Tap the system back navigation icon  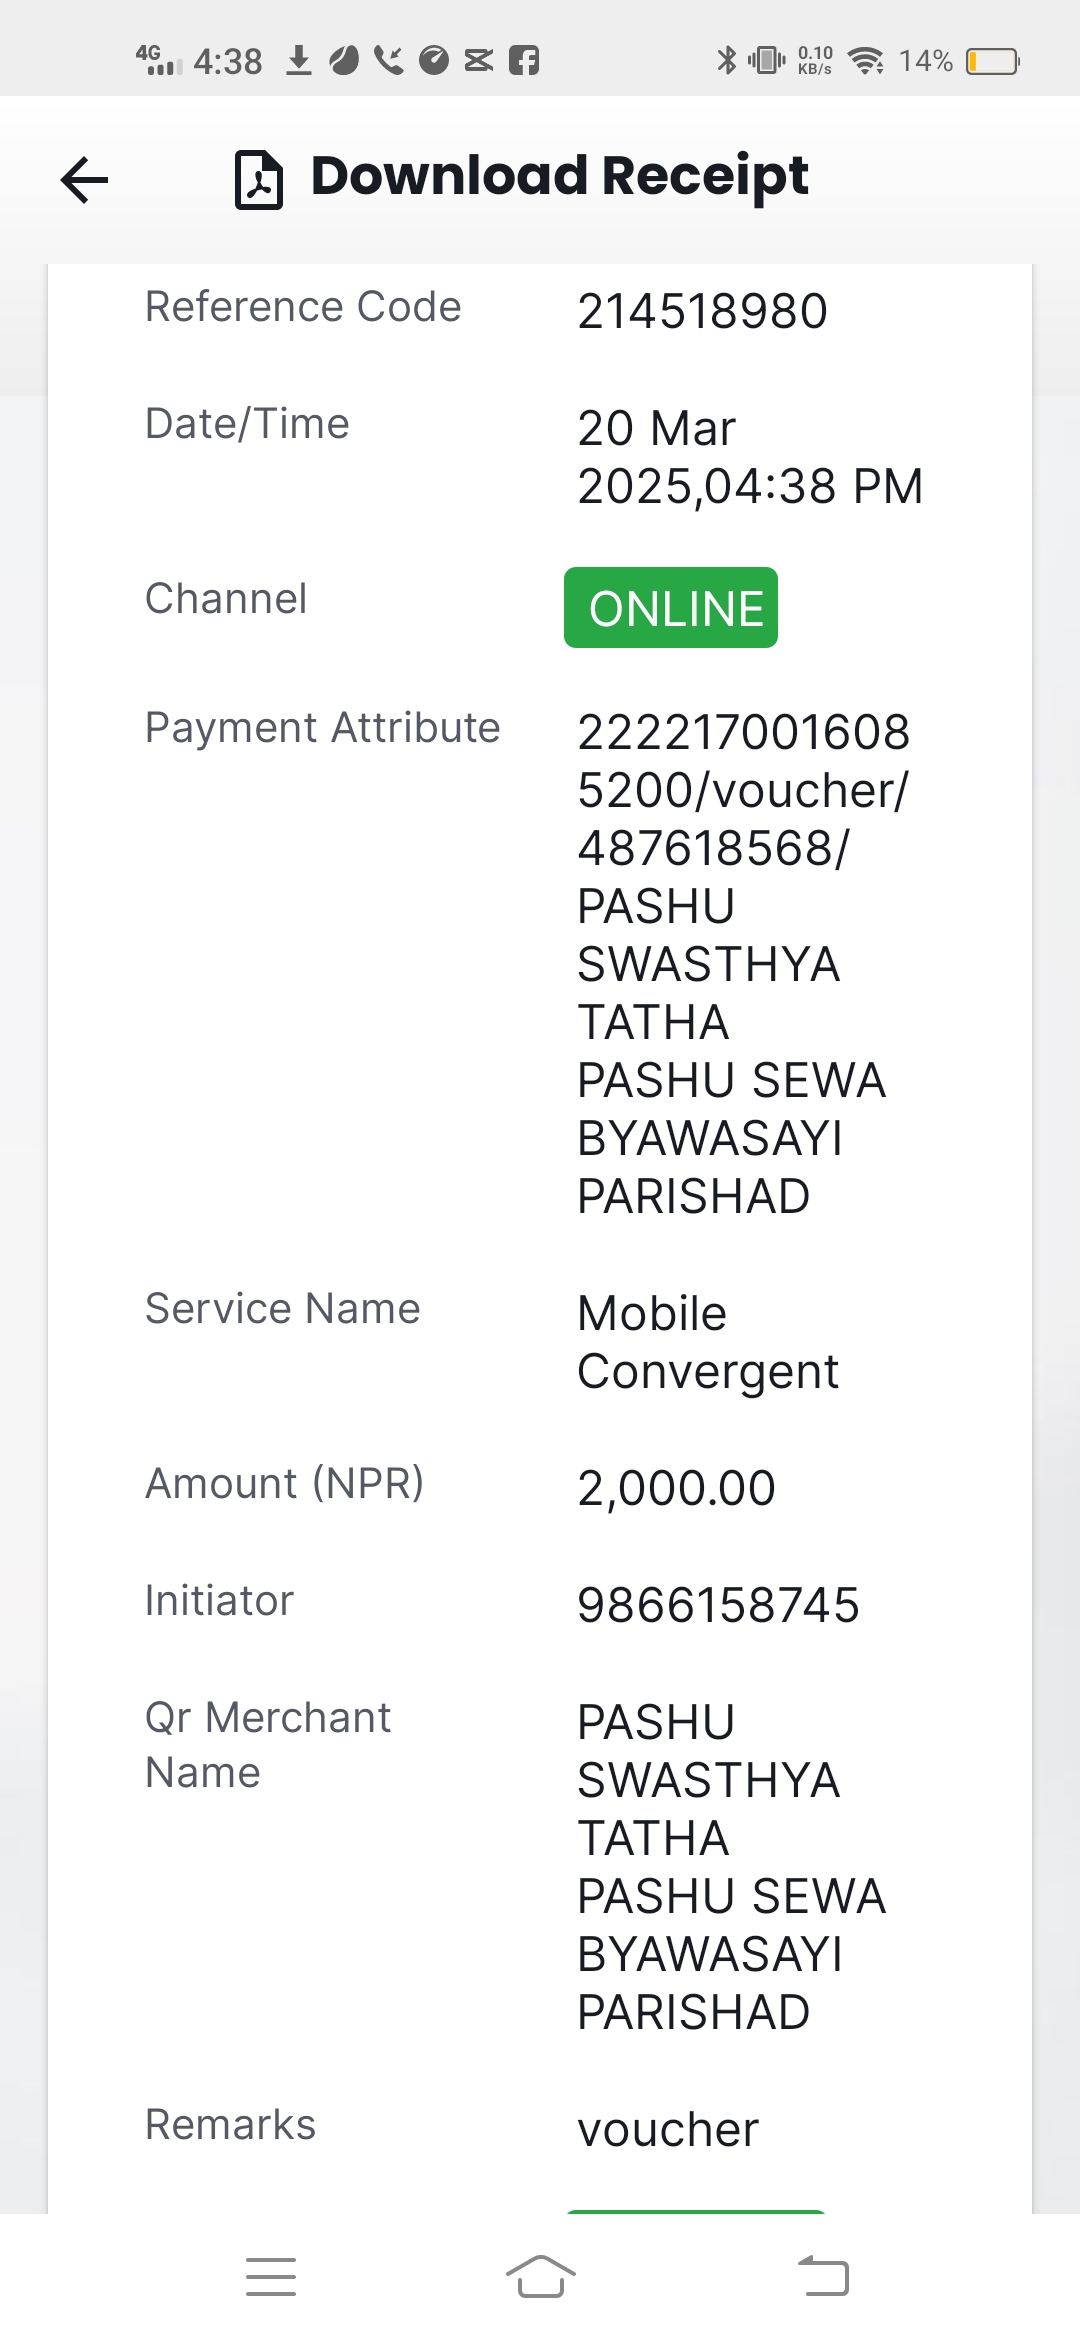pos(823,2276)
